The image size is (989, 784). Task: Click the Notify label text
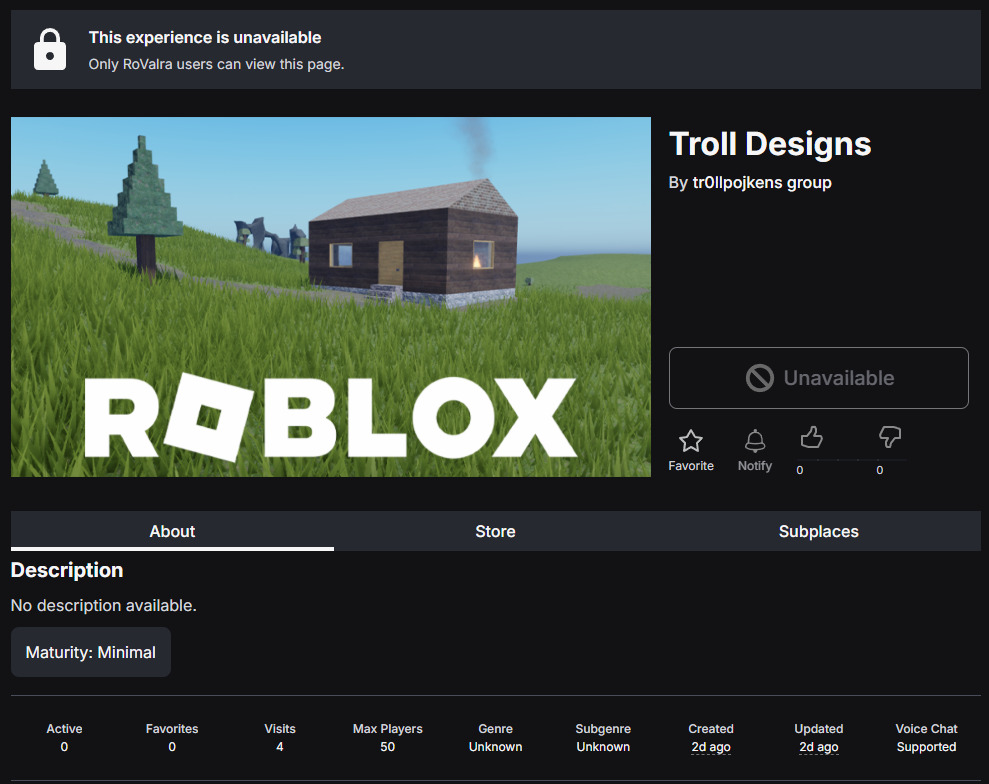(x=755, y=465)
